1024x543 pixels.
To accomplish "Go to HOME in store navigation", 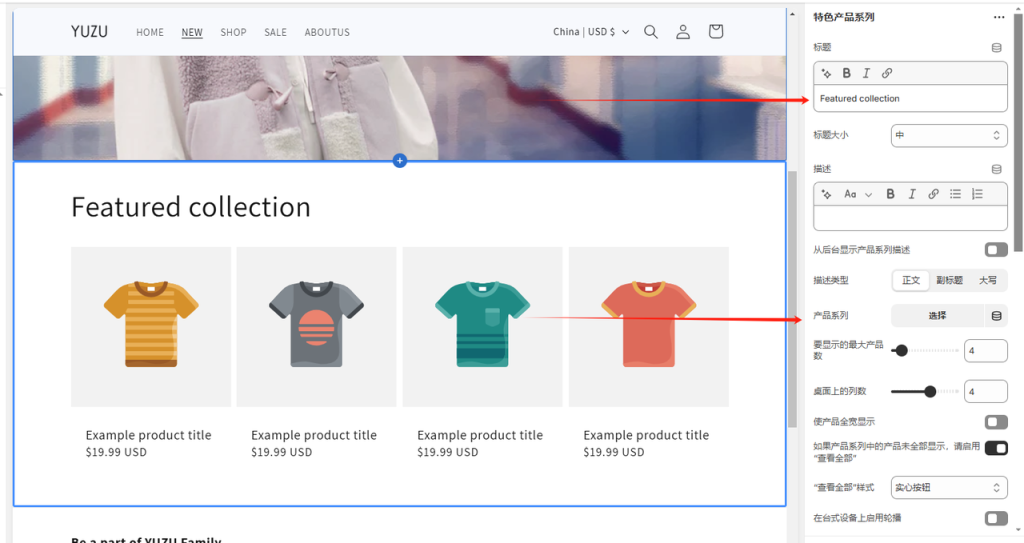I will [x=150, y=32].
